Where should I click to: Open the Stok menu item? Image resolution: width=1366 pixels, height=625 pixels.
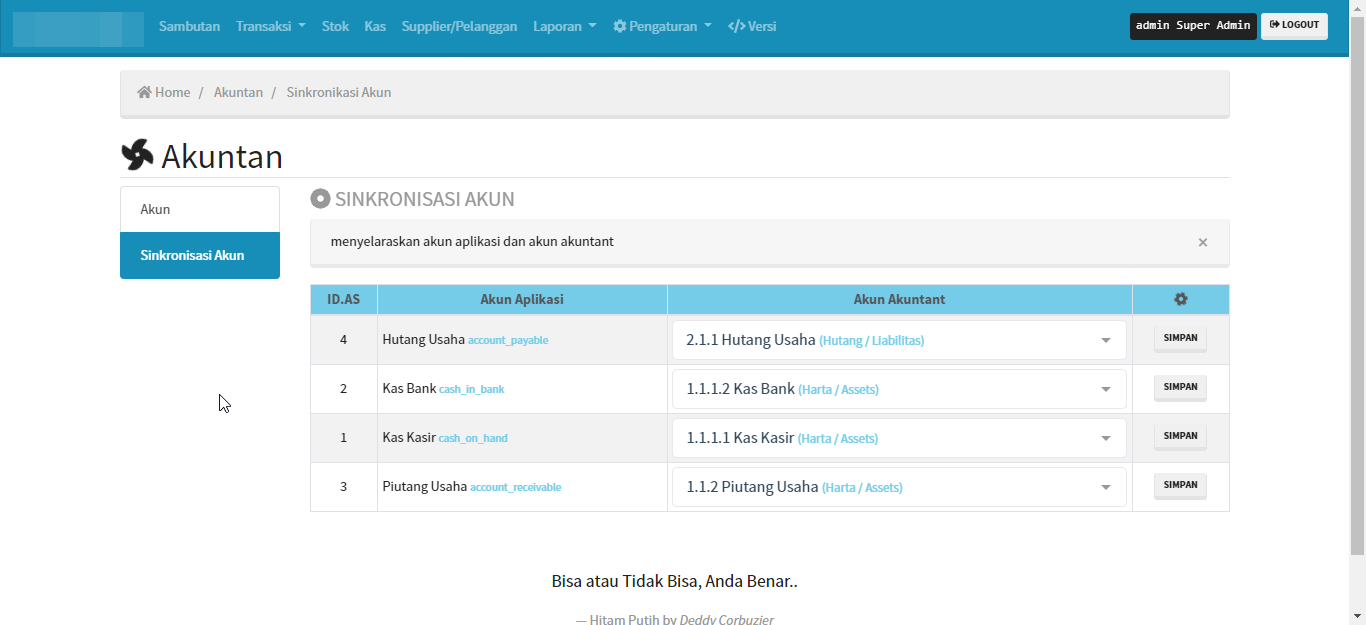[335, 26]
